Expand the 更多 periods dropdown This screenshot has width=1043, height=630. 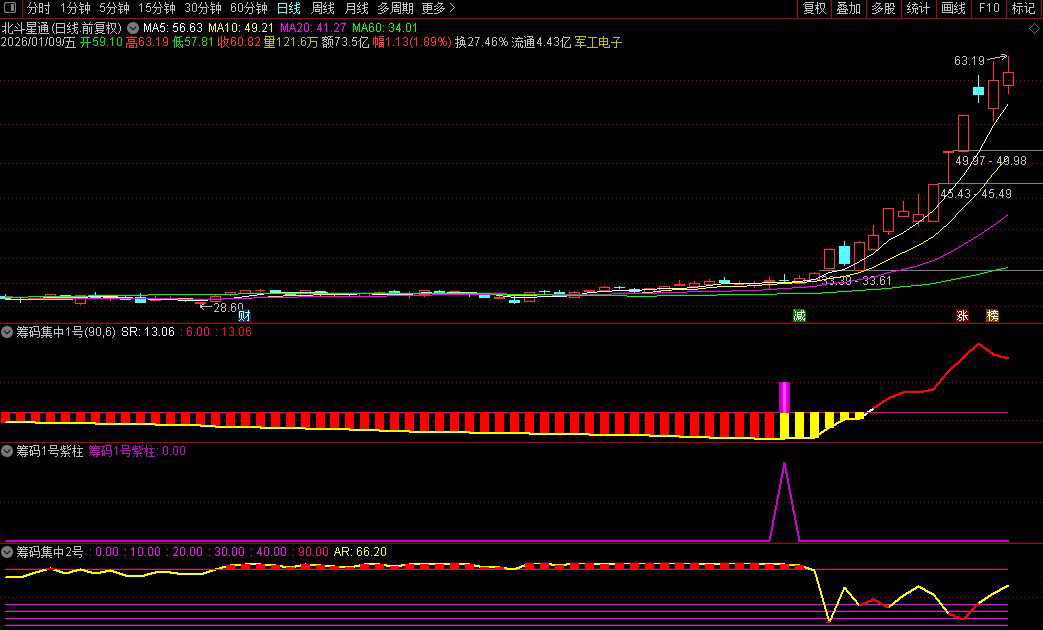click(x=438, y=8)
